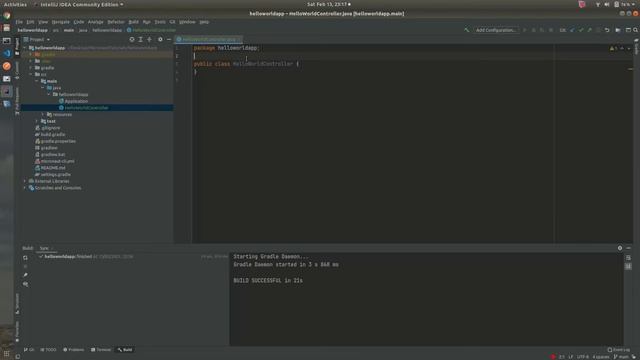Click the Postman orange icon in dock
The image size is (640, 360).
(7, 66)
